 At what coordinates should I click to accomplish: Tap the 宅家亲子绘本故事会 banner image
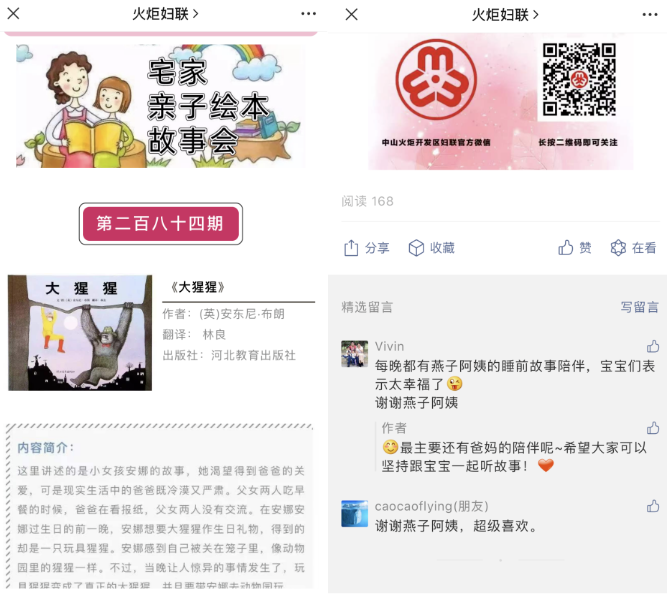[160, 106]
